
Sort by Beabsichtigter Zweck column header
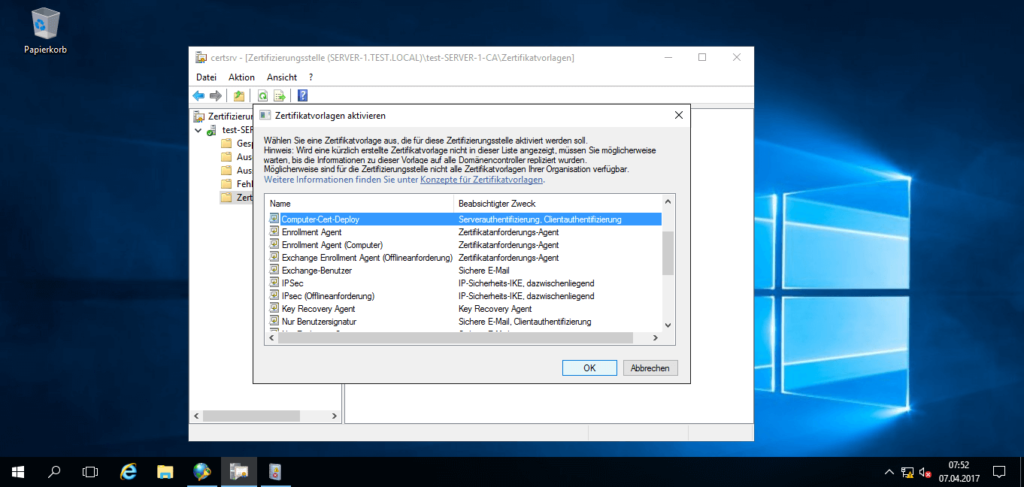click(x=558, y=204)
